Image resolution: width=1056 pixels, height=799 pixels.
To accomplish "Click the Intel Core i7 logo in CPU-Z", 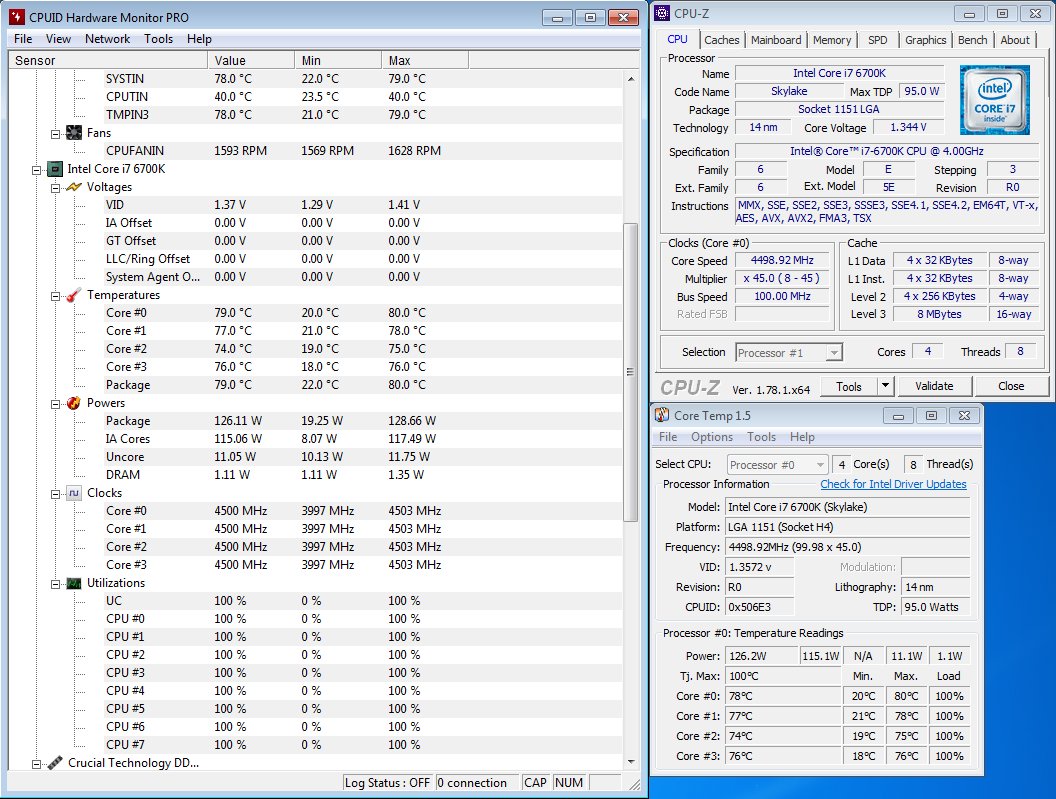I will [x=995, y=100].
